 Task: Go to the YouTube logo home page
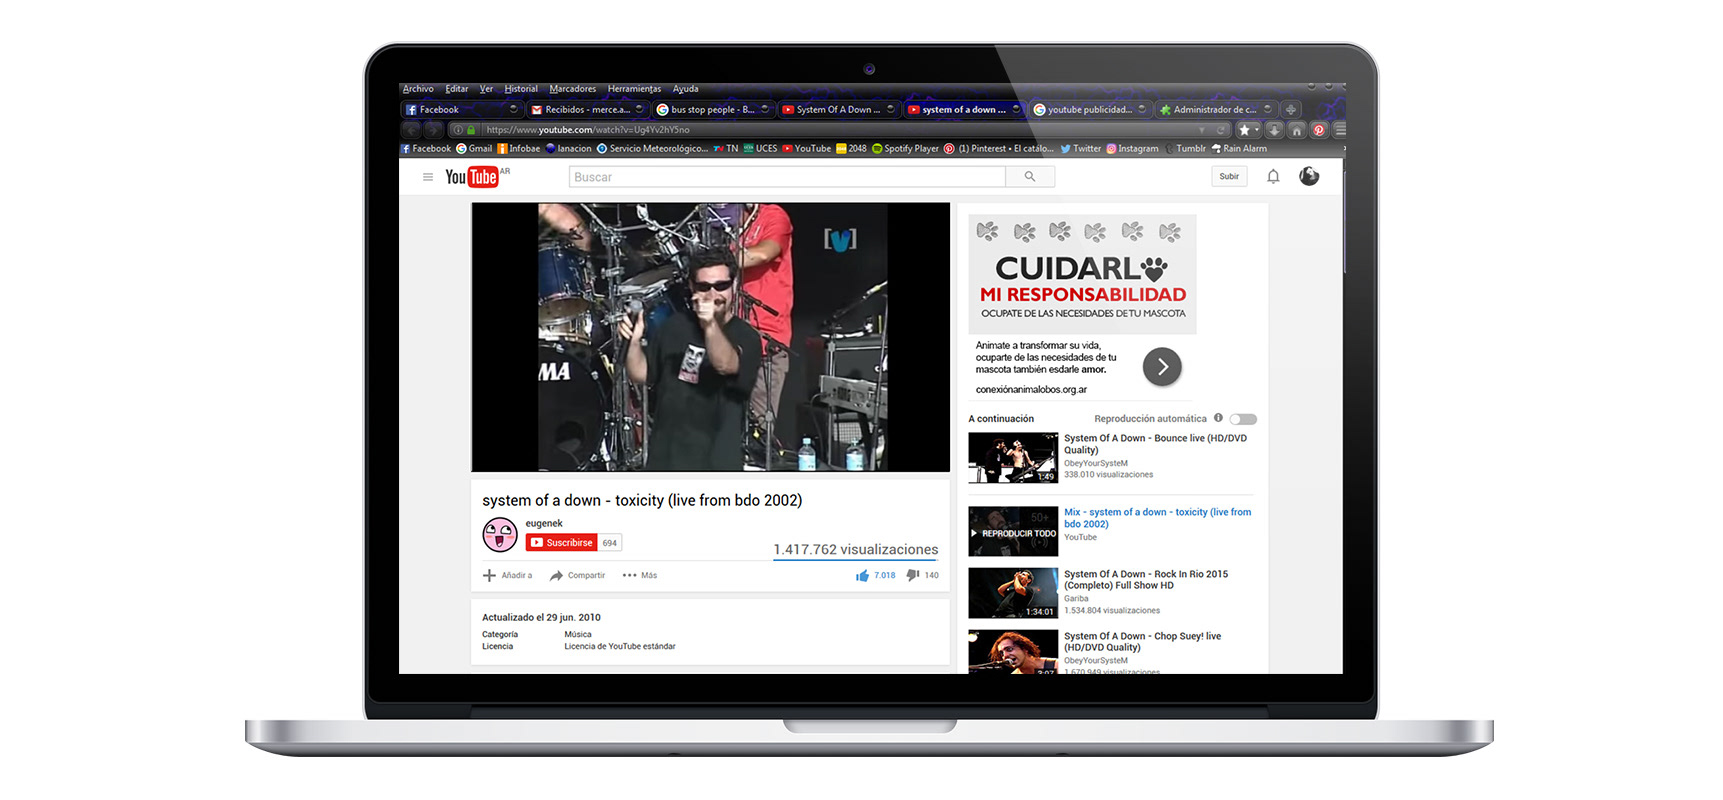click(x=476, y=177)
